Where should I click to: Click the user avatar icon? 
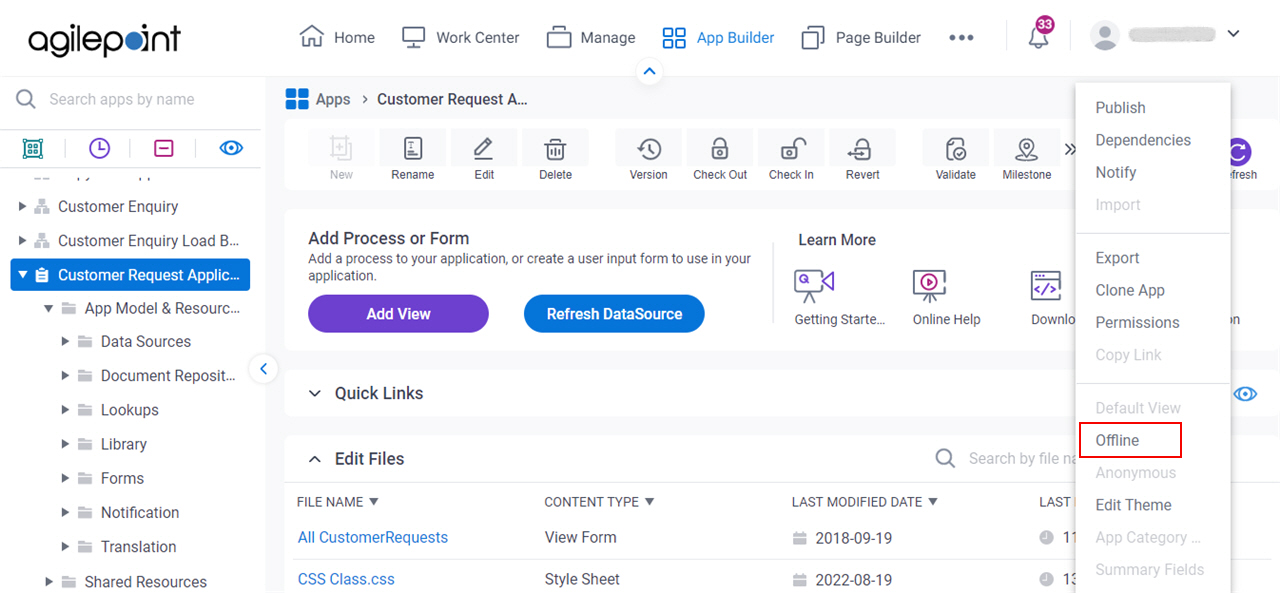coord(1105,36)
